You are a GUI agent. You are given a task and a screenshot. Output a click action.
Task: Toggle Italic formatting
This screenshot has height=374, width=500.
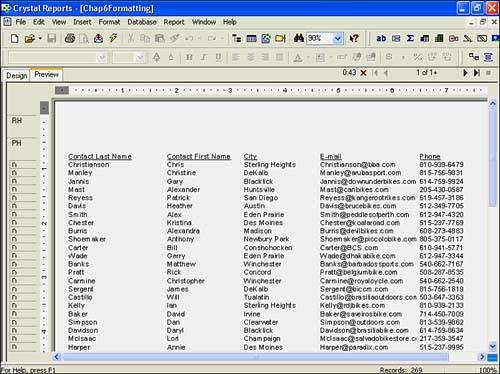point(204,57)
